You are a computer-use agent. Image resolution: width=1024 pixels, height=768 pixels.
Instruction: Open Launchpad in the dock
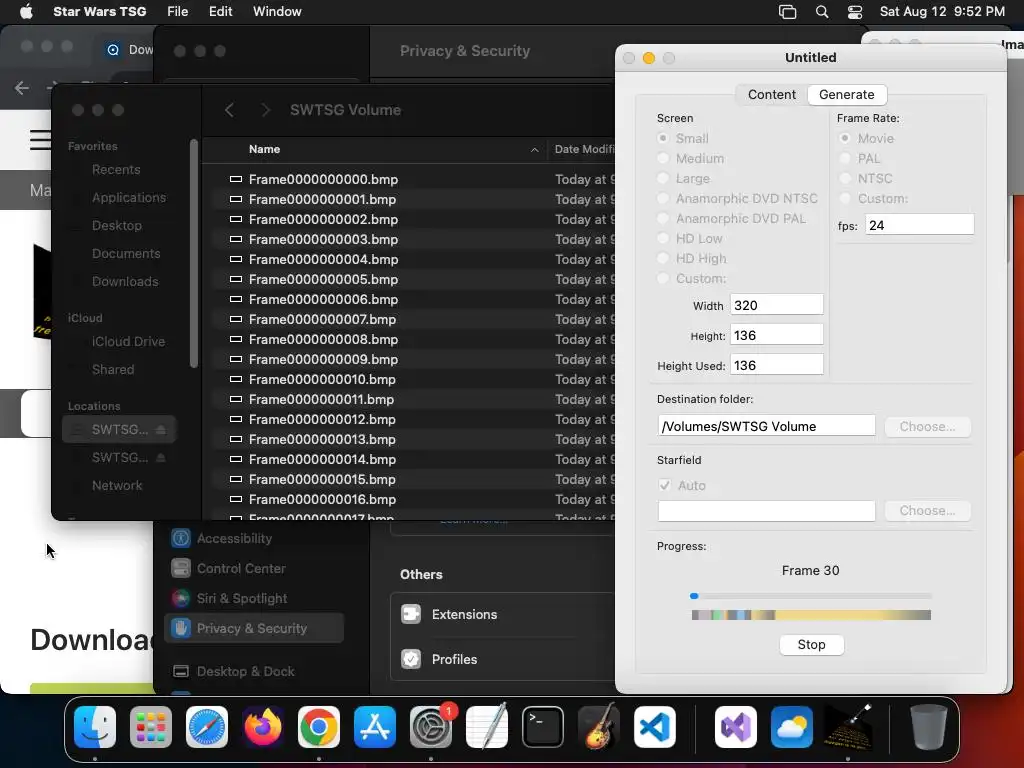click(x=151, y=727)
